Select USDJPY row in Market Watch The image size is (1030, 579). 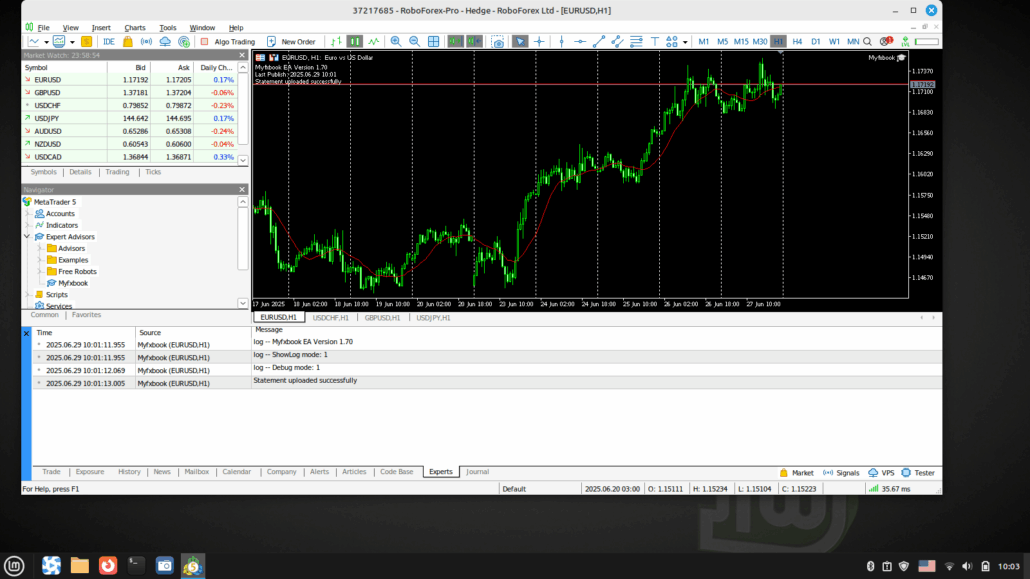click(x=129, y=118)
